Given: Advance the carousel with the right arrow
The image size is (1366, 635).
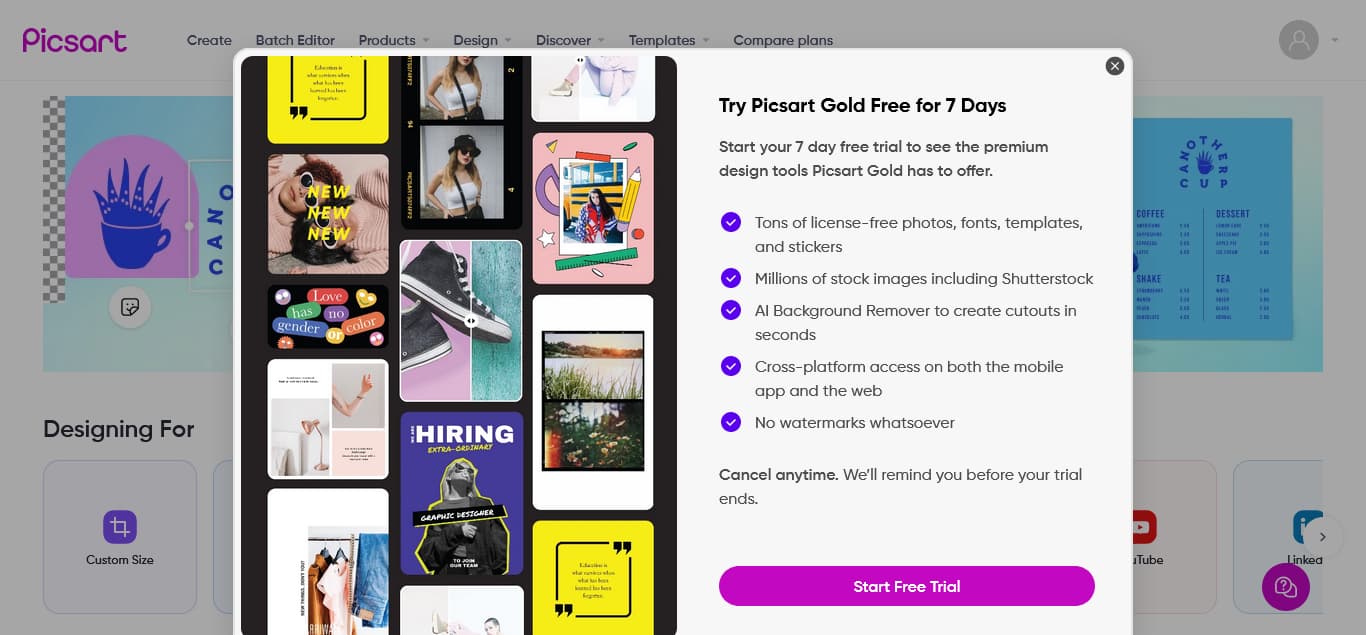Looking at the screenshot, I should click(1322, 537).
